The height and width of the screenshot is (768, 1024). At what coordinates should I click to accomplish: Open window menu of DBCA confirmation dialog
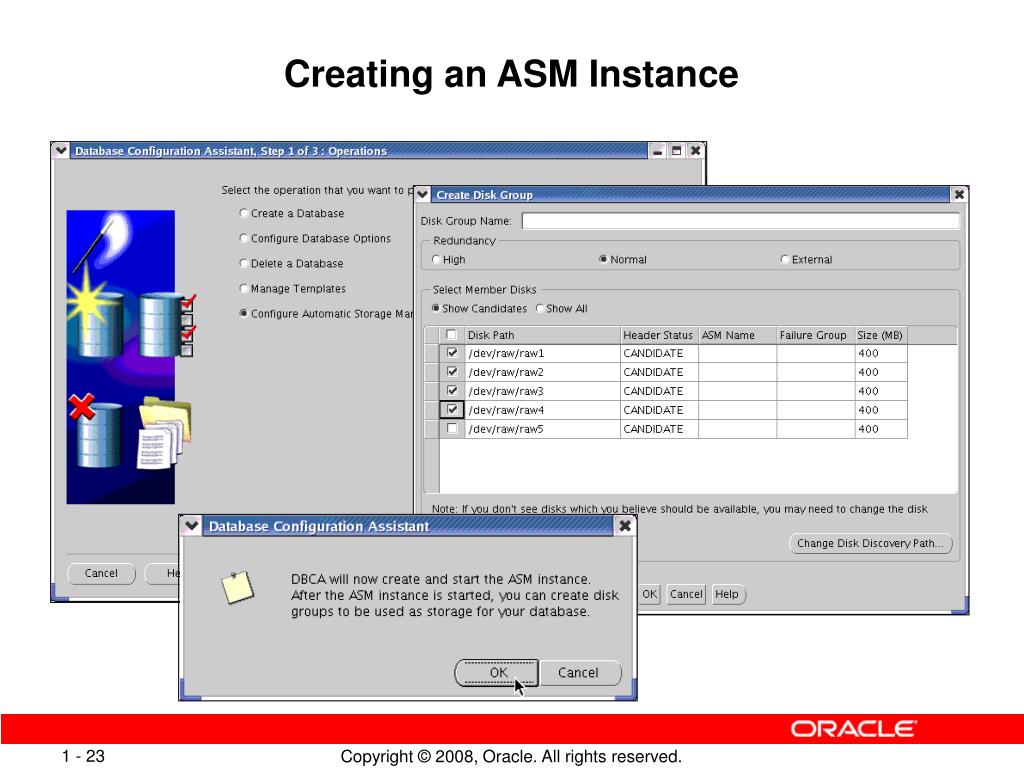click(x=191, y=526)
